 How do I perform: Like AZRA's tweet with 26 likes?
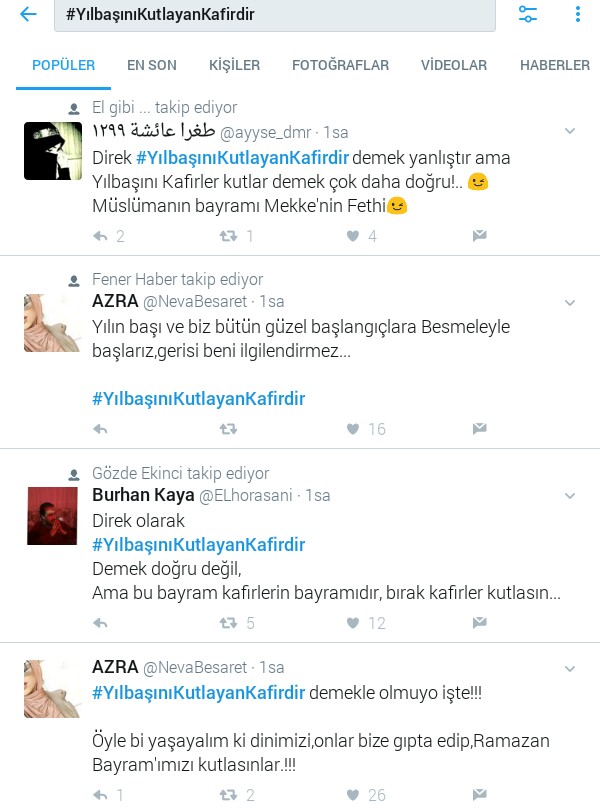[353, 795]
